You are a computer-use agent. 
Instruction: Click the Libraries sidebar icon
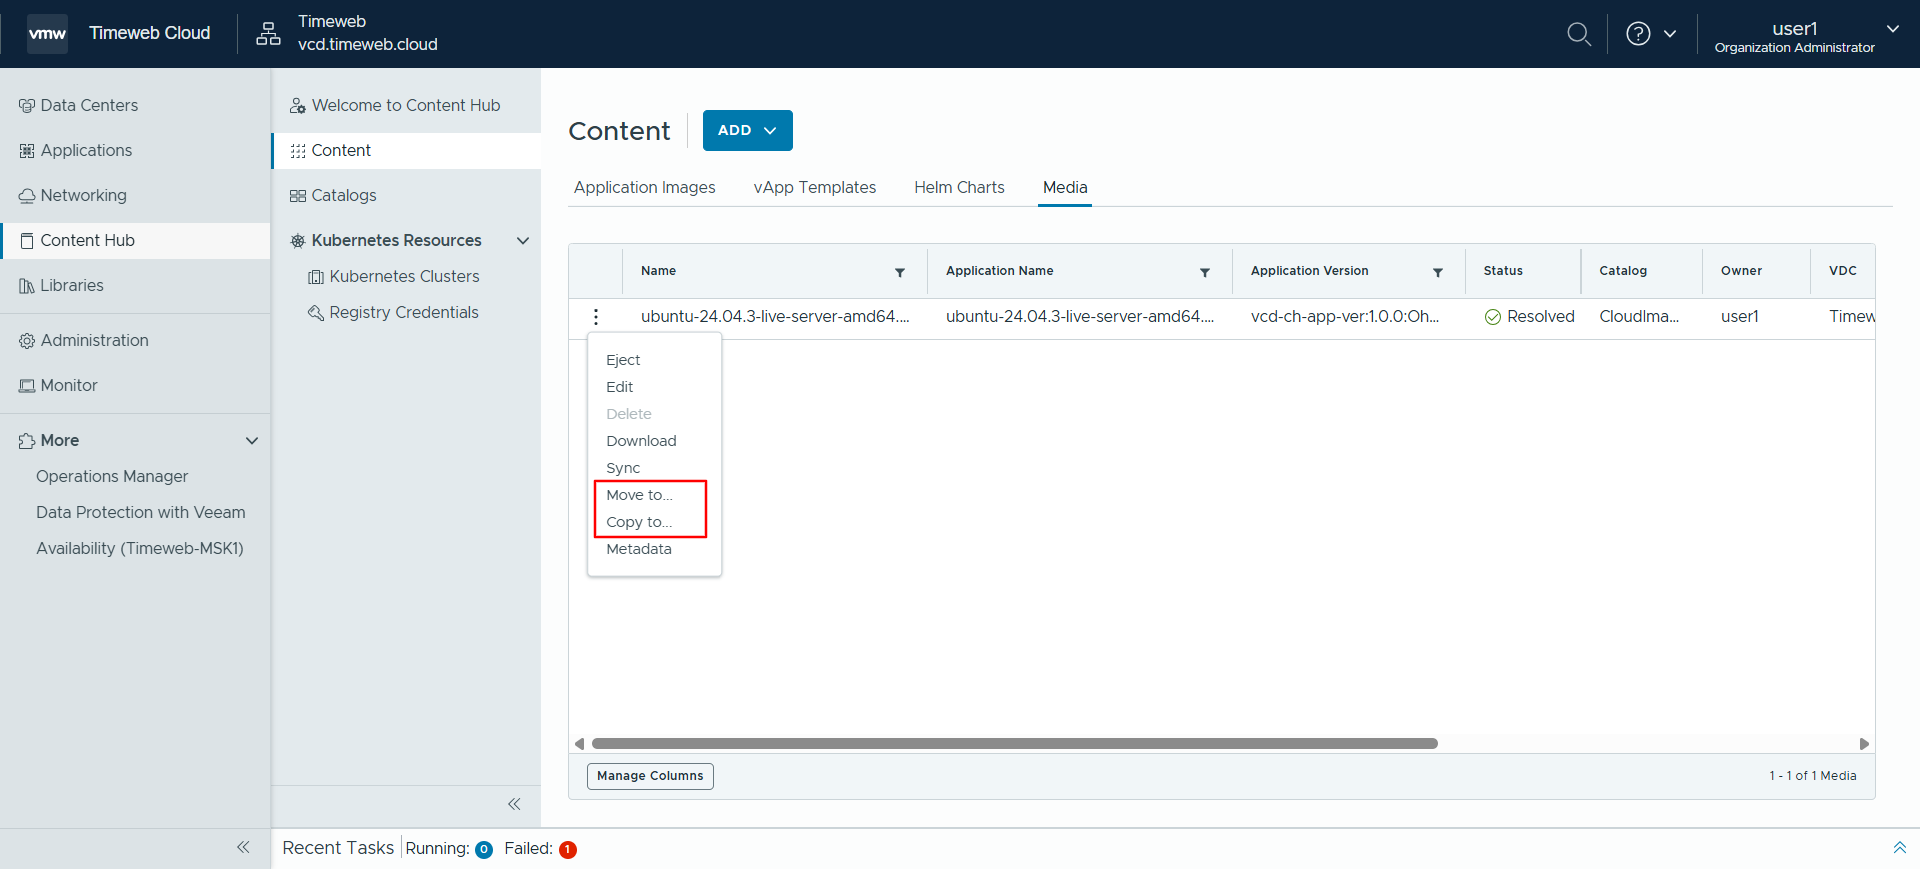(x=27, y=286)
